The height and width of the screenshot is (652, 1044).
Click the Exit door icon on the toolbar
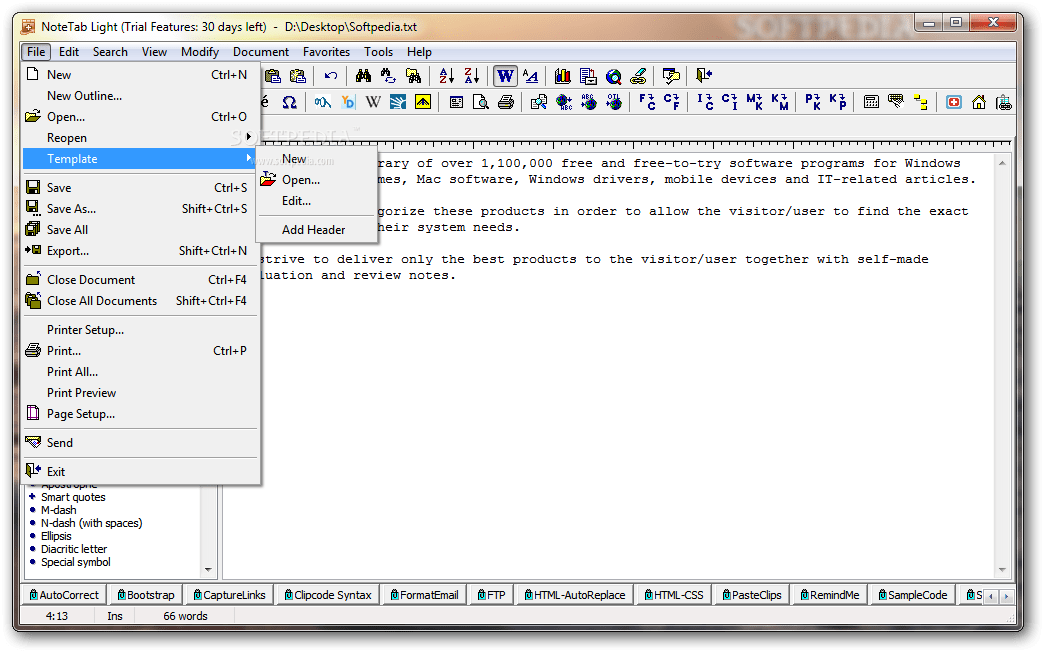703,76
